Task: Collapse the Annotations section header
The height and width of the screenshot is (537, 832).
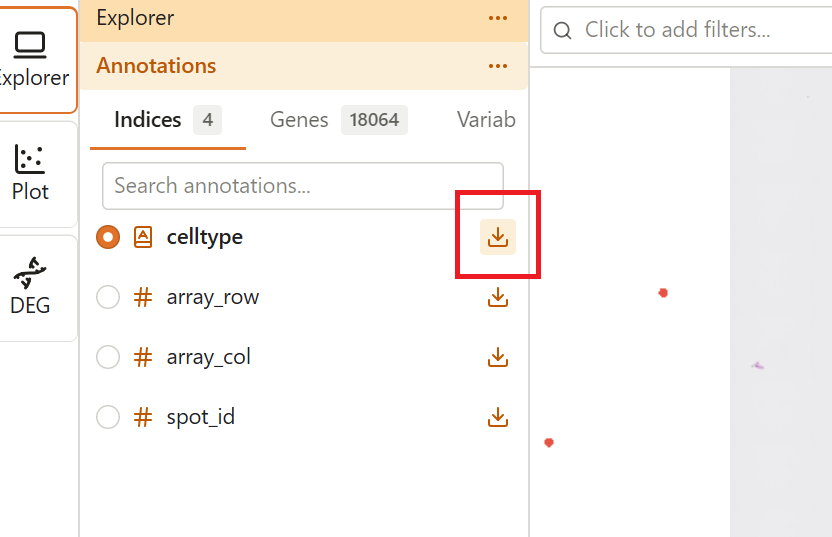Action: [x=304, y=66]
